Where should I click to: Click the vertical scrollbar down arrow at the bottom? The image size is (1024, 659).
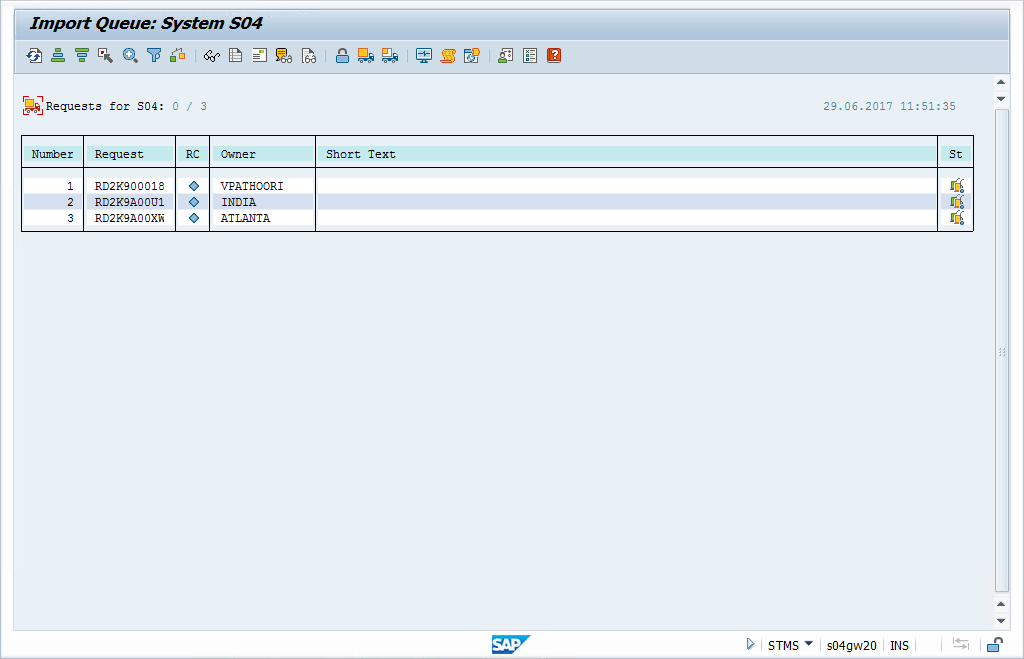click(1001, 620)
